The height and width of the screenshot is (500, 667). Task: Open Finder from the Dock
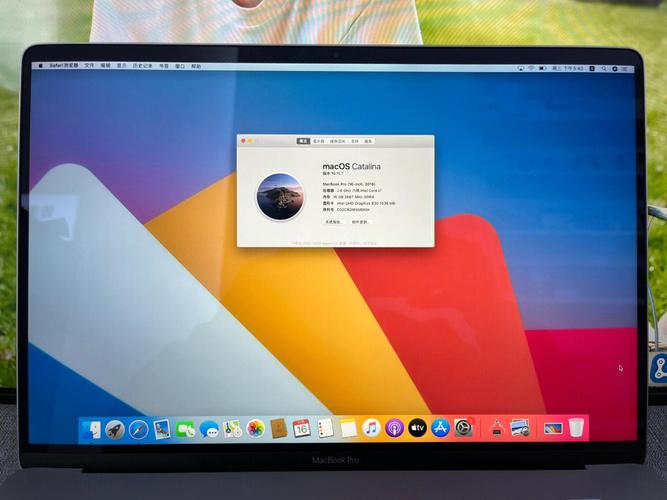click(91, 430)
